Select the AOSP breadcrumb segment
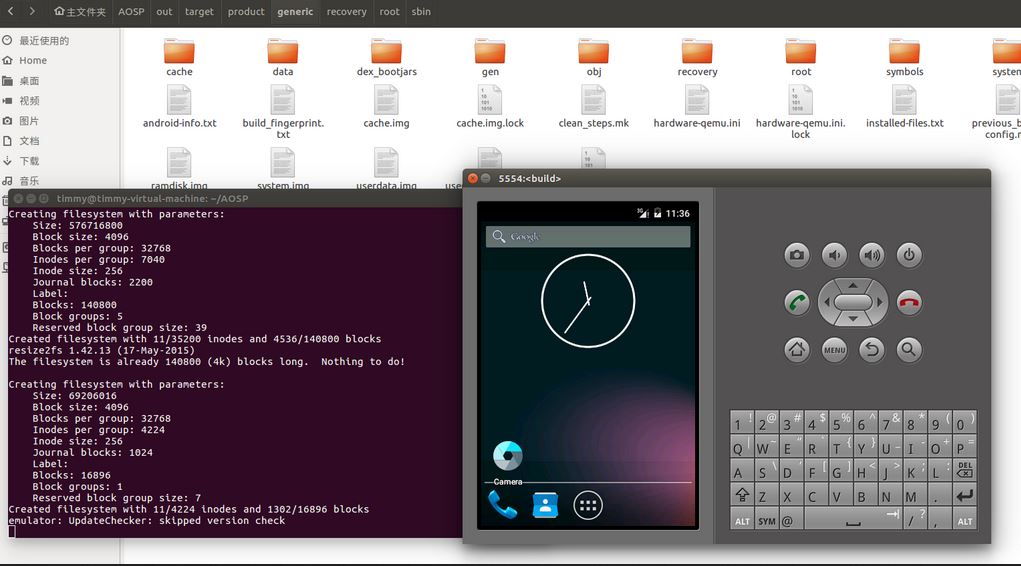The image size is (1021, 566). click(131, 12)
